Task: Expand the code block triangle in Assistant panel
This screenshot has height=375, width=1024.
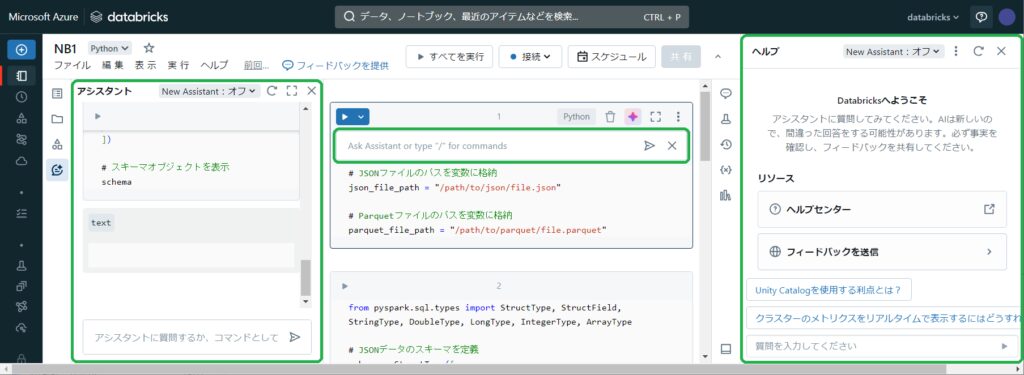Action: (98, 116)
